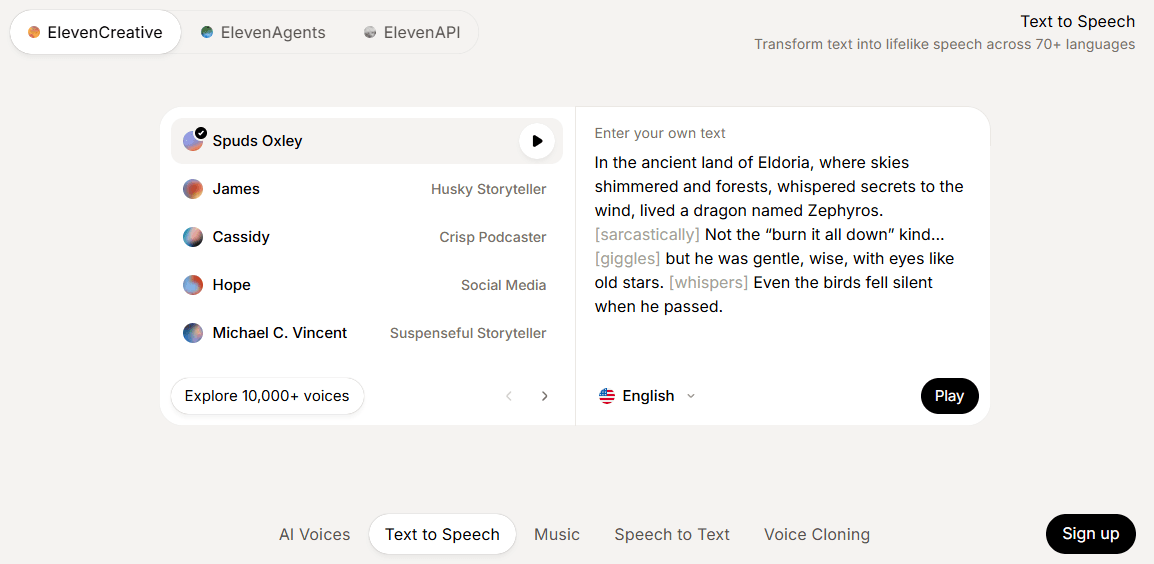
Task: Click the Crisp Podcaster label
Action: click(x=493, y=237)
